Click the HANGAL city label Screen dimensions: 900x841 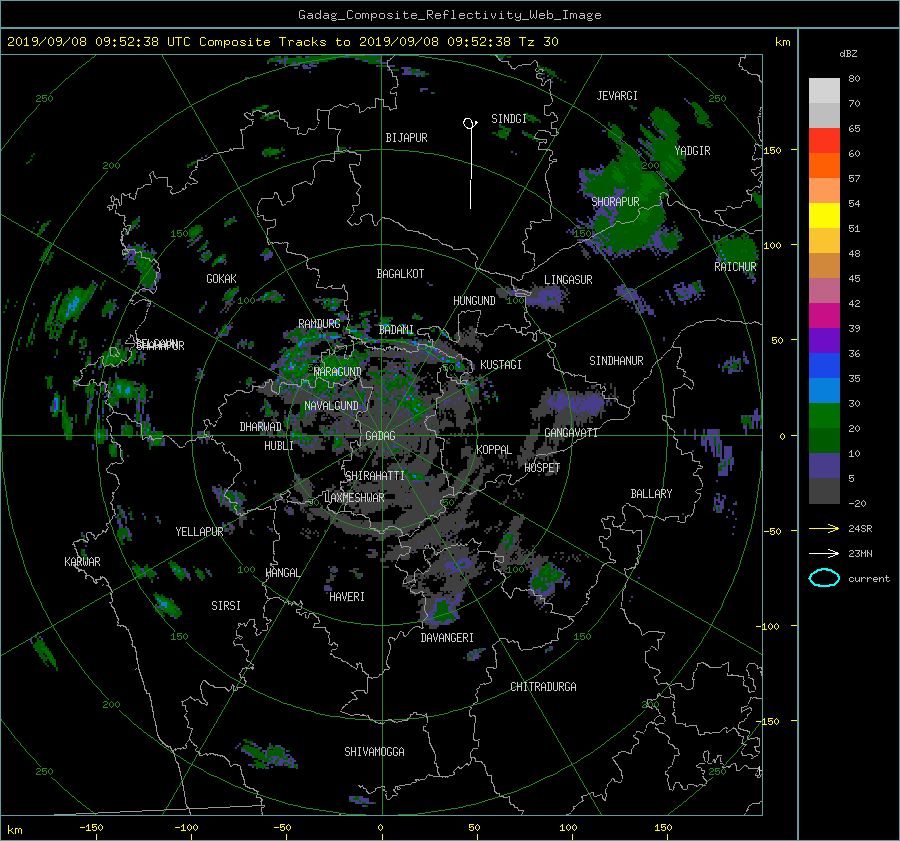282,573
